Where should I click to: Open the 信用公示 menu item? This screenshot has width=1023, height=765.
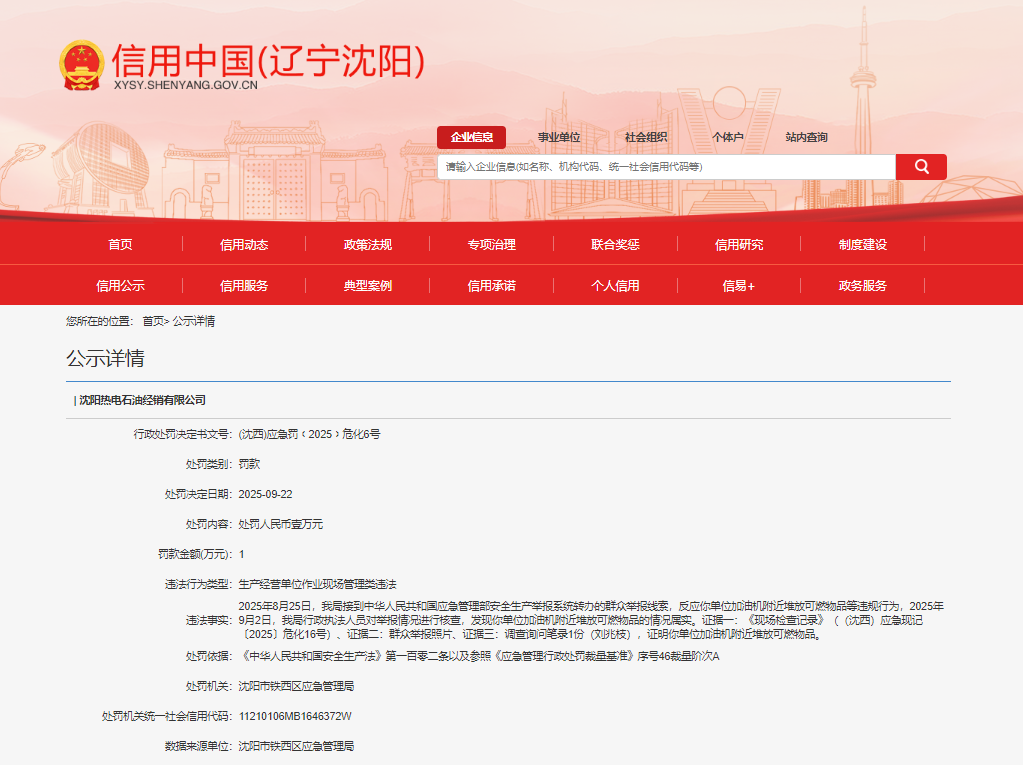point(120,286)
